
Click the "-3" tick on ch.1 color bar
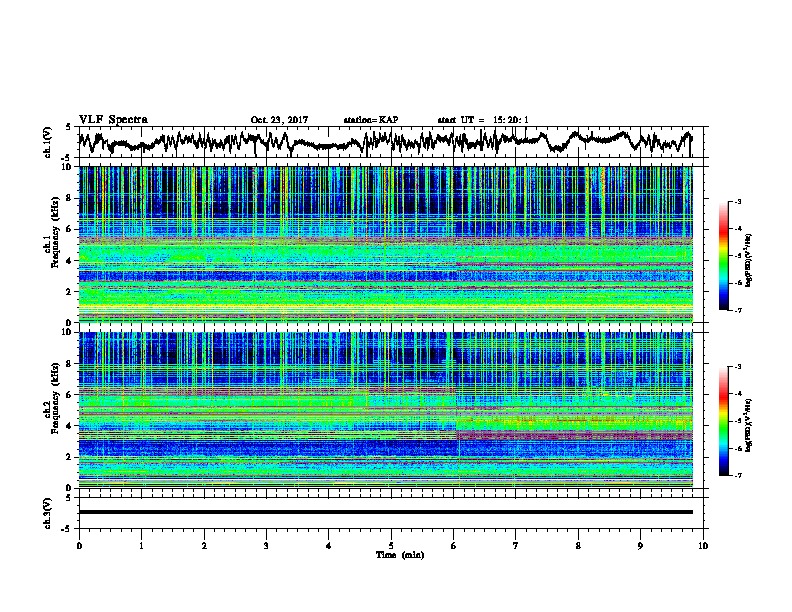(738, 201)
